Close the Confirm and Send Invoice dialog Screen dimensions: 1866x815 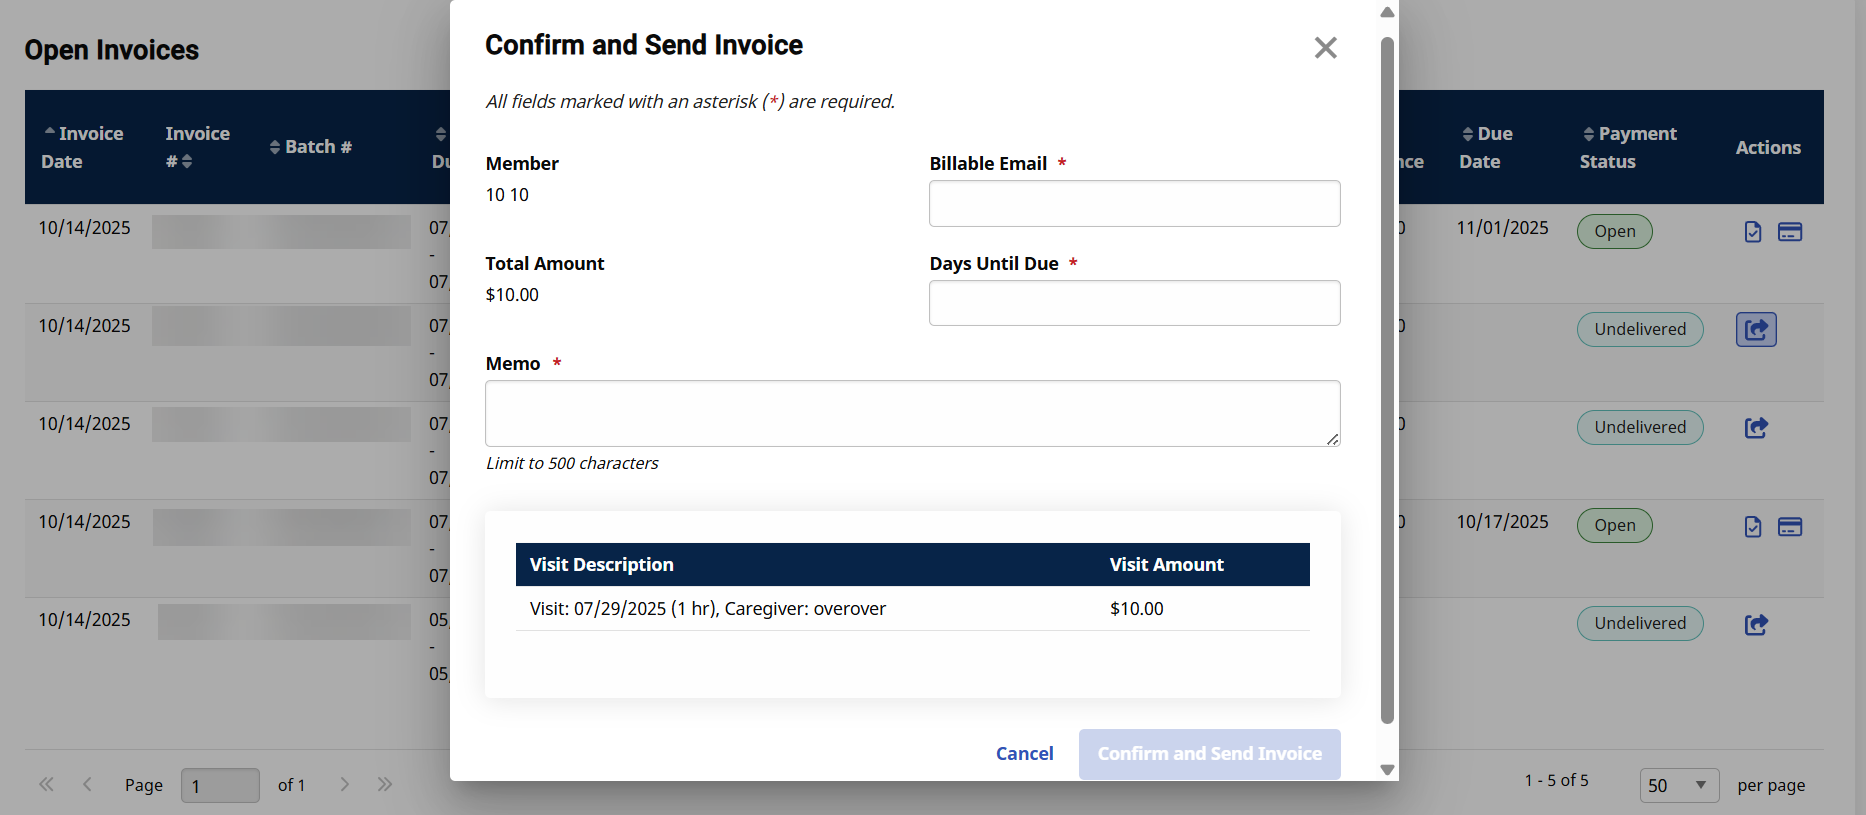click(x=1325, y=48)
